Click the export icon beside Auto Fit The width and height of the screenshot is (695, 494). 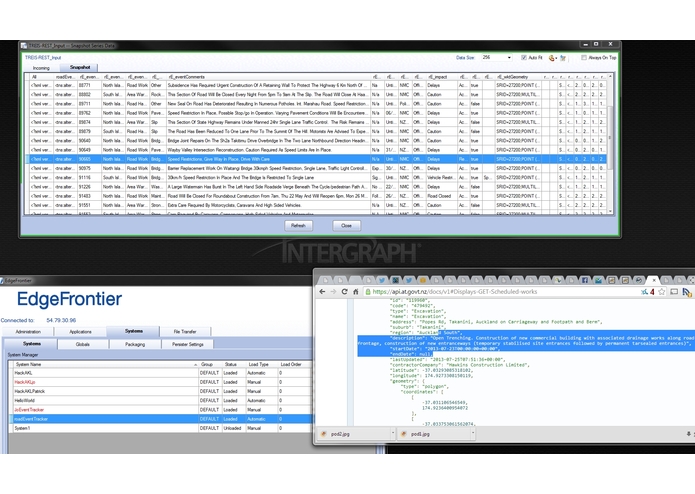click(x=551, y=58)
